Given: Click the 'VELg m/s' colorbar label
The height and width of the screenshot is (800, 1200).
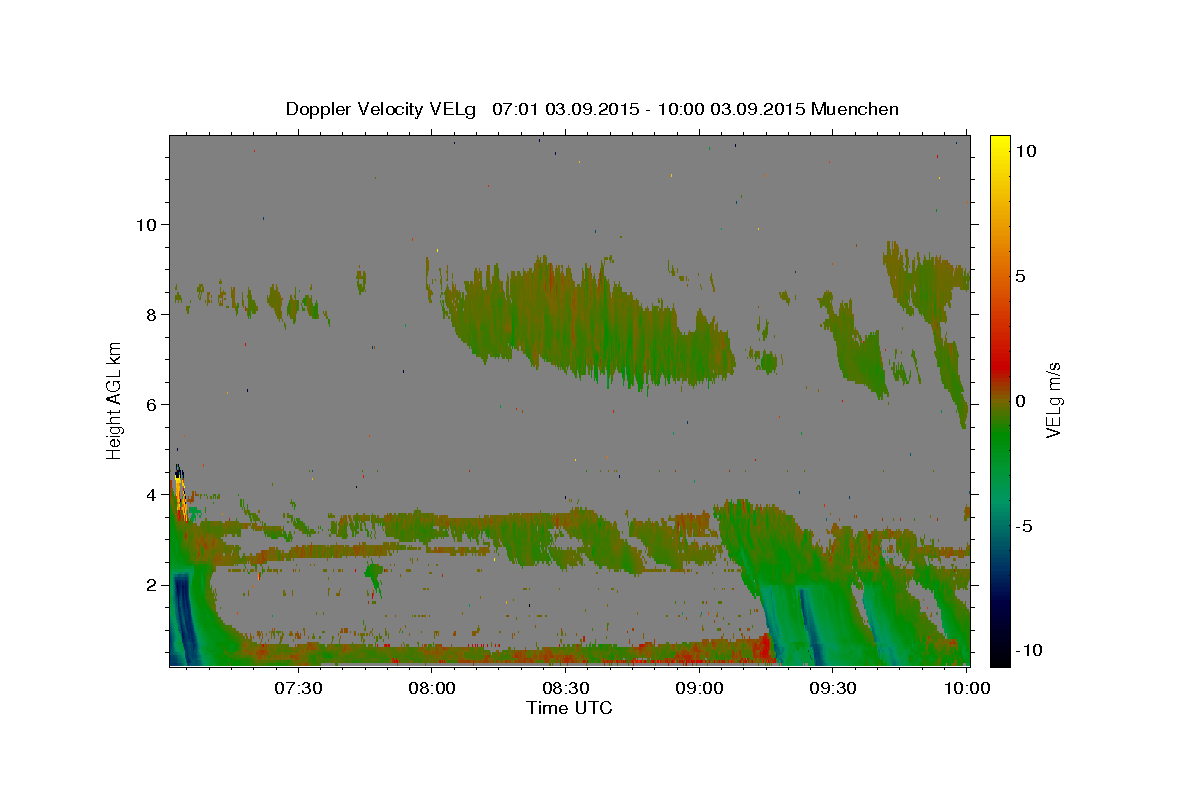Looking at the screenshot, I should point(1053,400).
